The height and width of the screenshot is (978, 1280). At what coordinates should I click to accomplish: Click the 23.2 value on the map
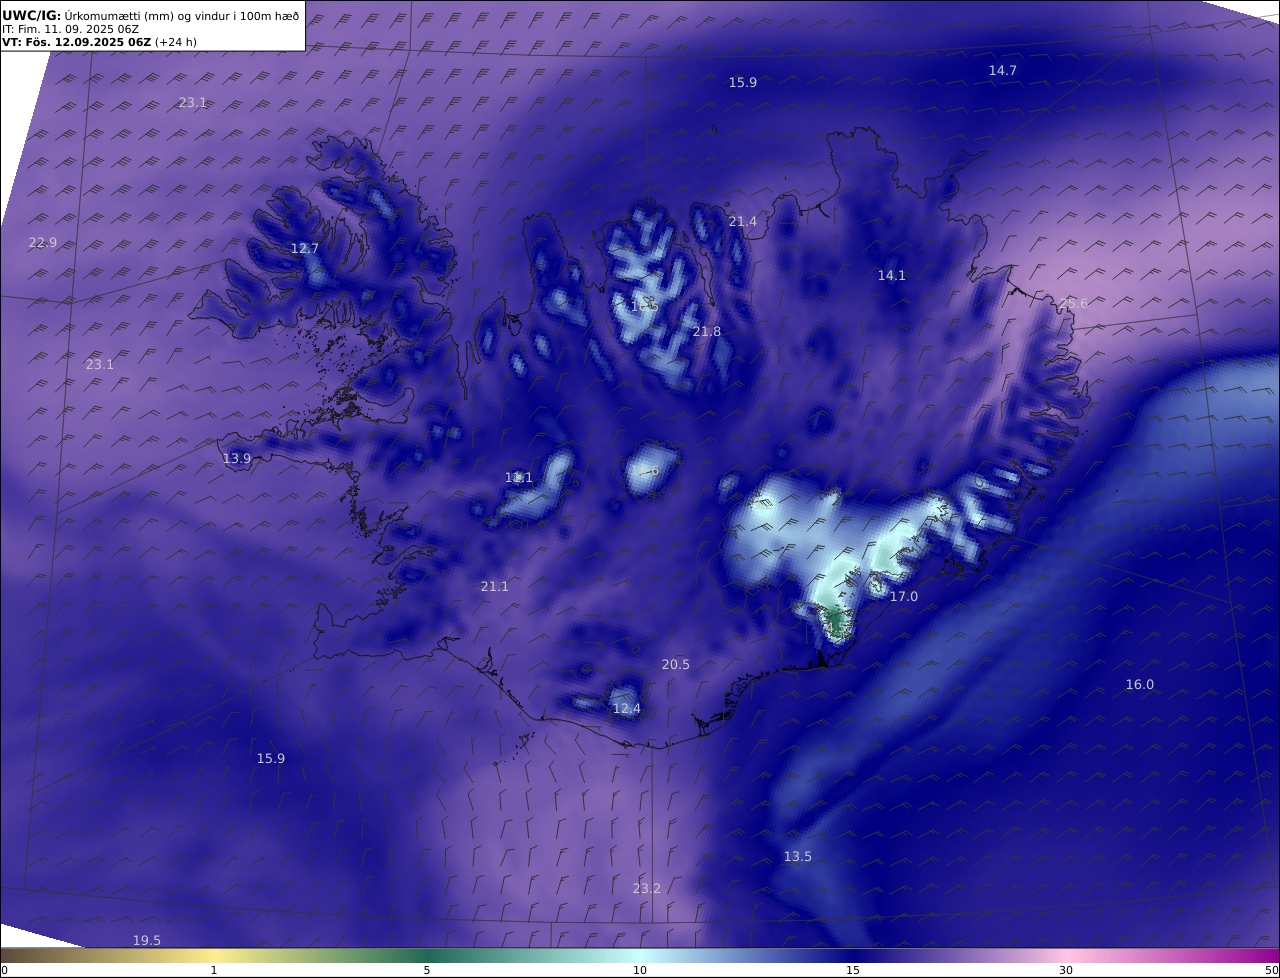click(647, 889)
